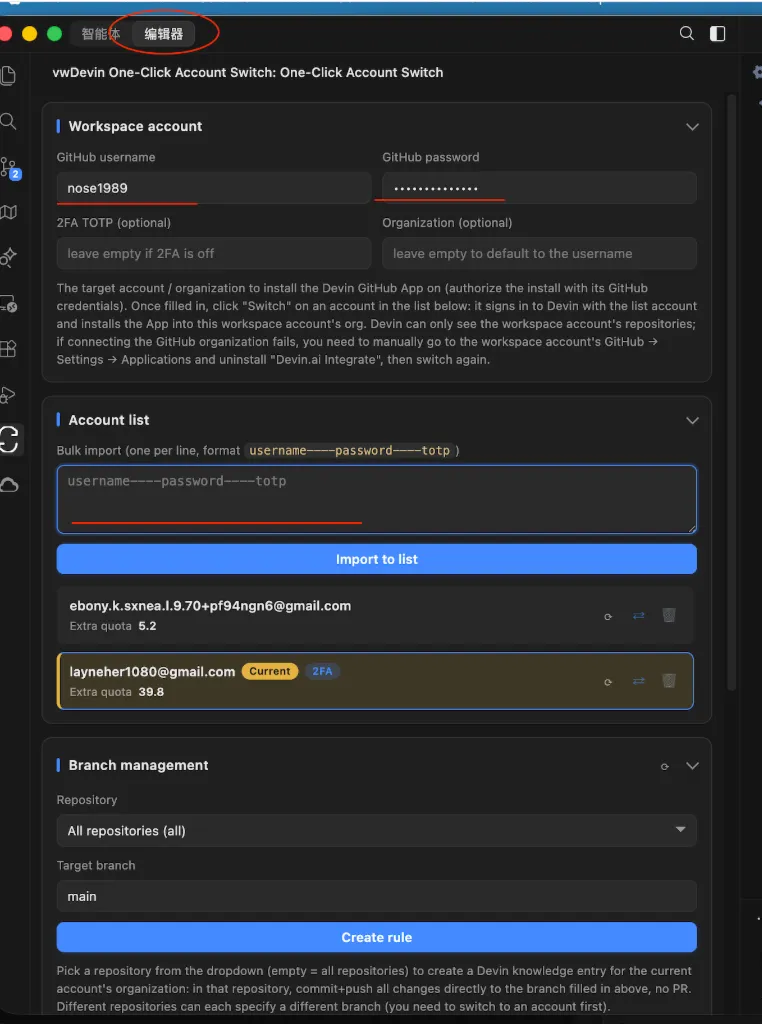Screen dimensions: 762x1024
Task: Click the Branch management heading
Action: point(138,765)
